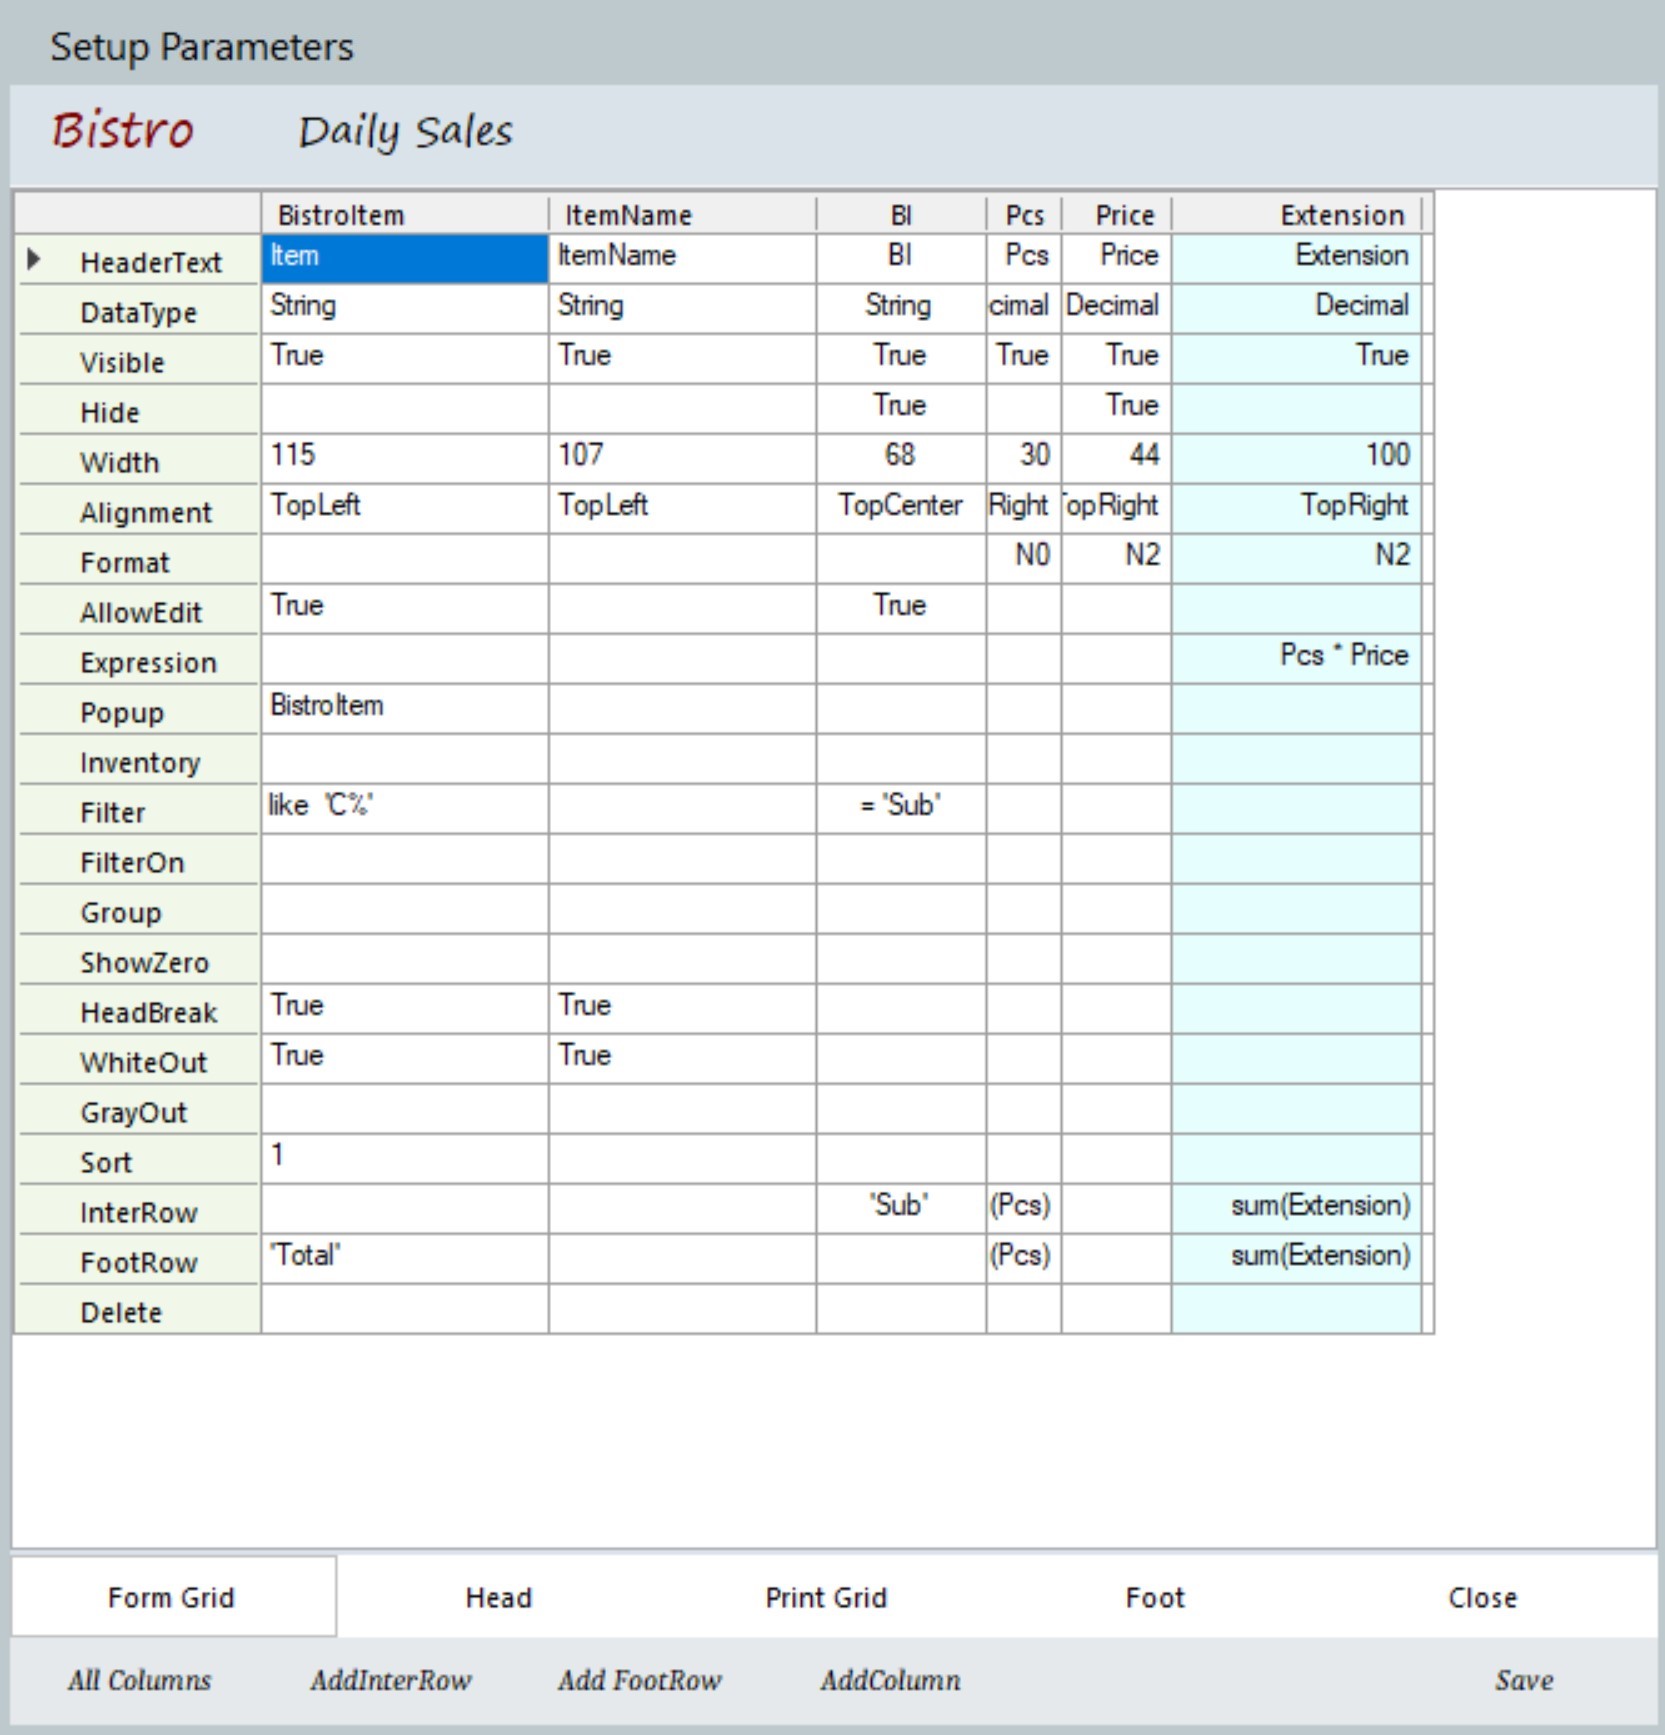Toggle Visible cell for BistroItem column
Viewport: 1665px width, 1735px height.
coord(404,357)
